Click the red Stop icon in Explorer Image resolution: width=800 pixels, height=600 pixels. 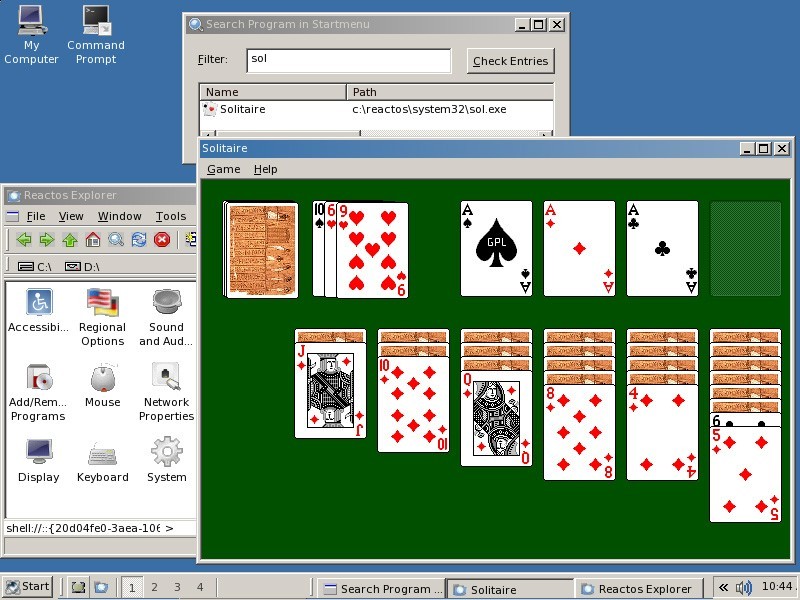[x=162, y=239]
